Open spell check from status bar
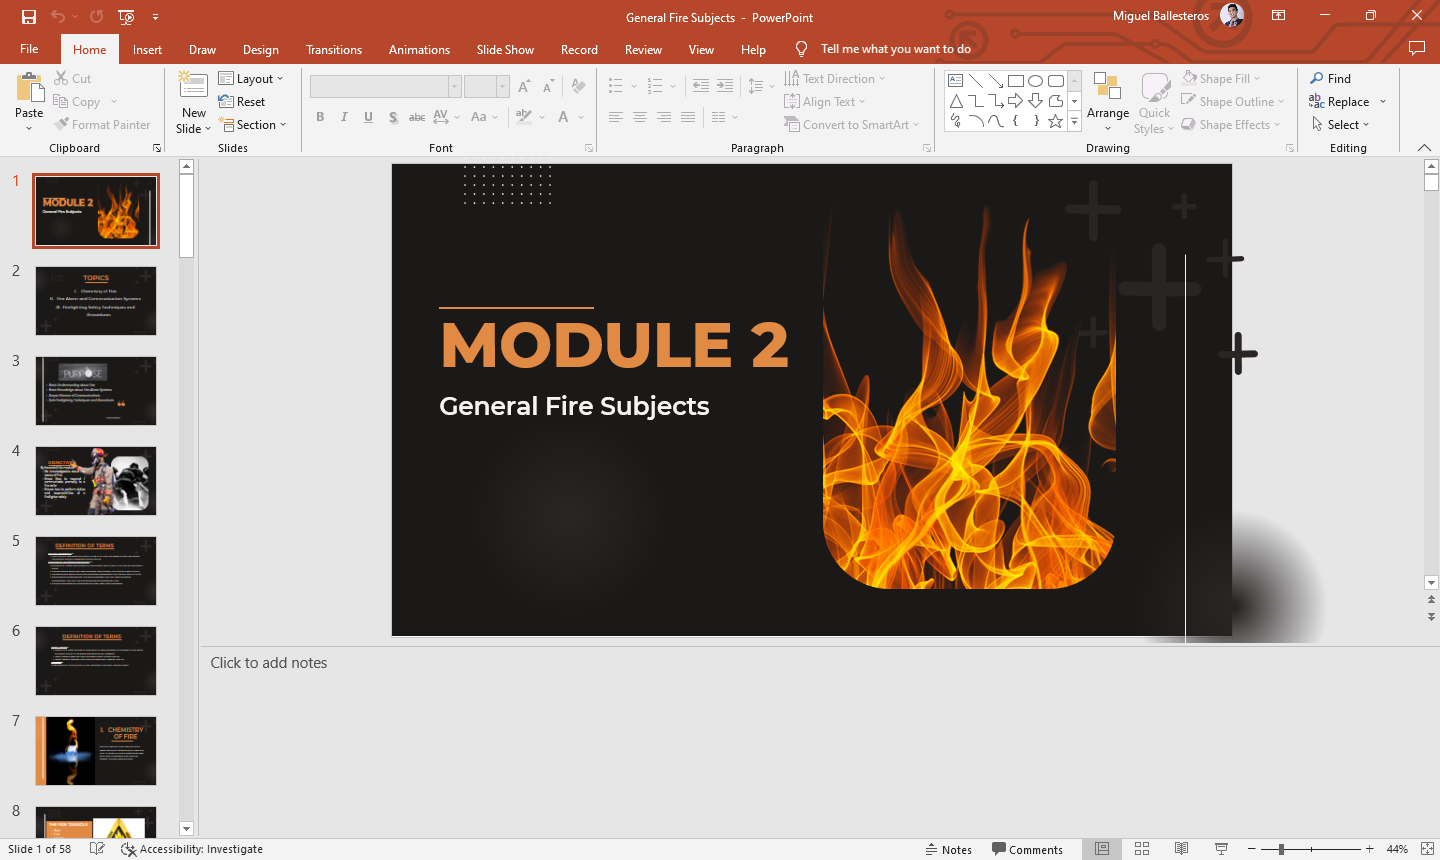This screenshot has width=1440, height=860. point(97,849)
